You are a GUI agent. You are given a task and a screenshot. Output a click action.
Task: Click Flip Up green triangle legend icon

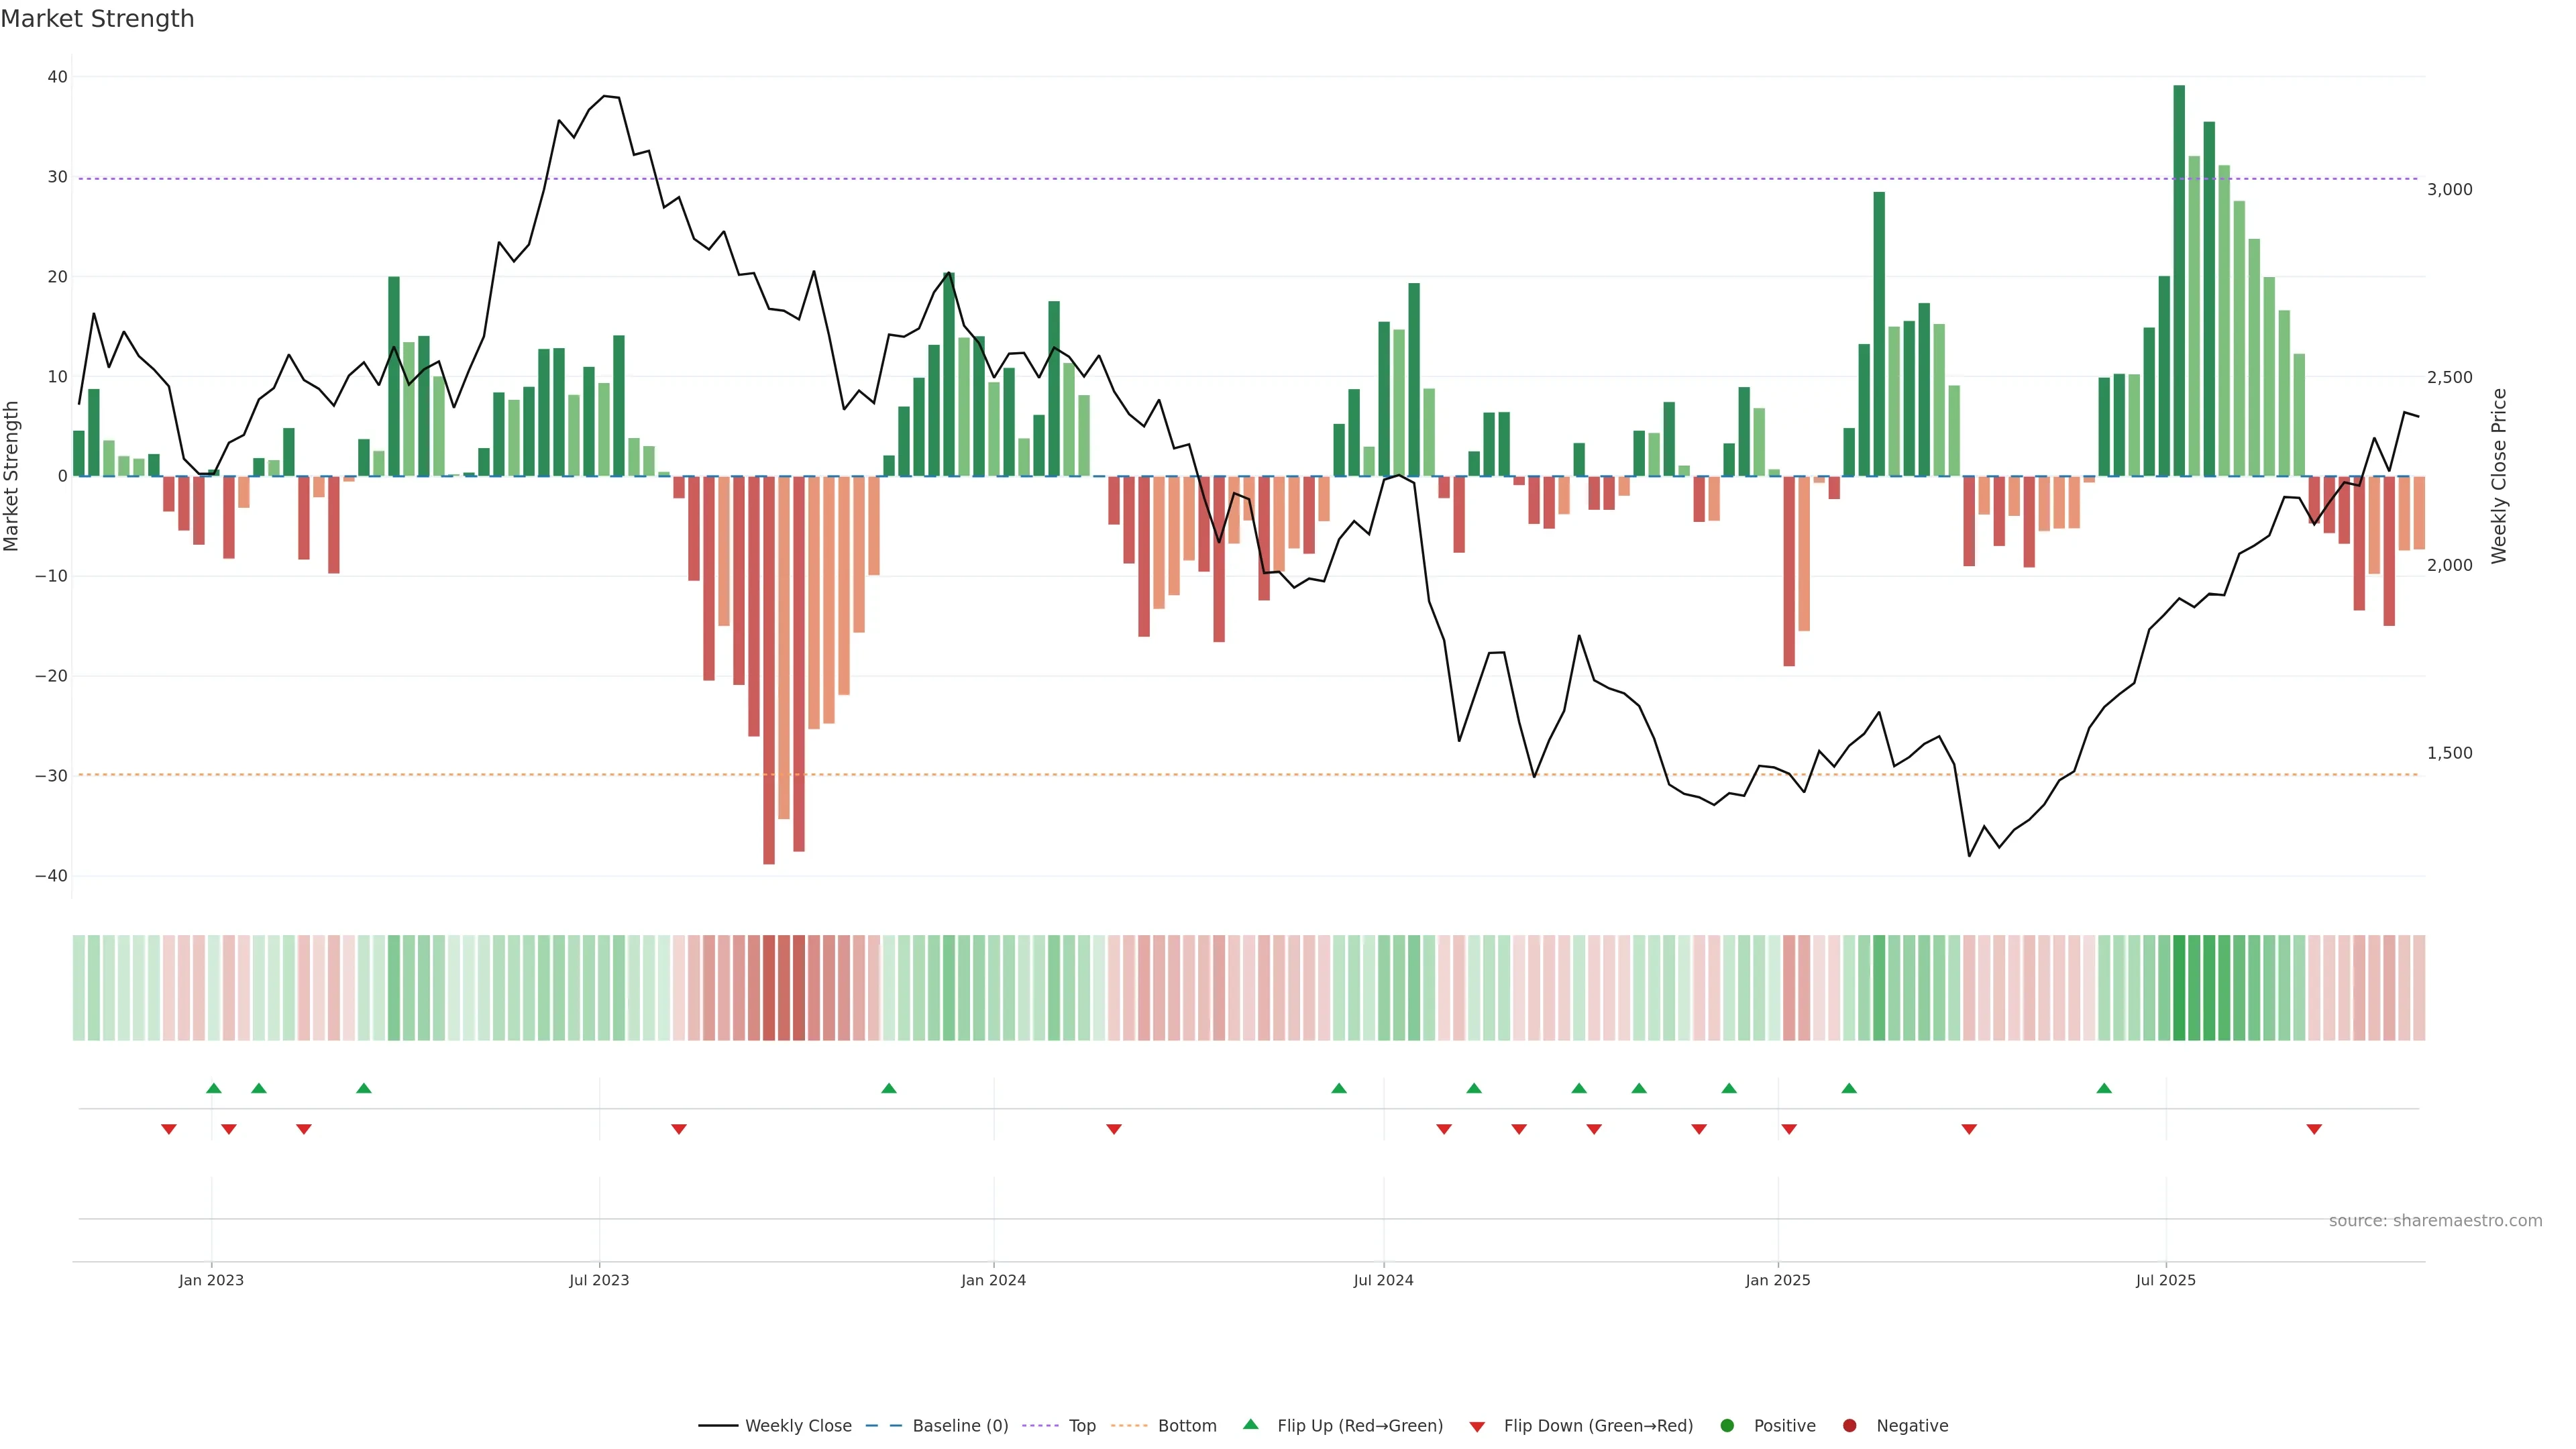[x=1250, y=1424]
